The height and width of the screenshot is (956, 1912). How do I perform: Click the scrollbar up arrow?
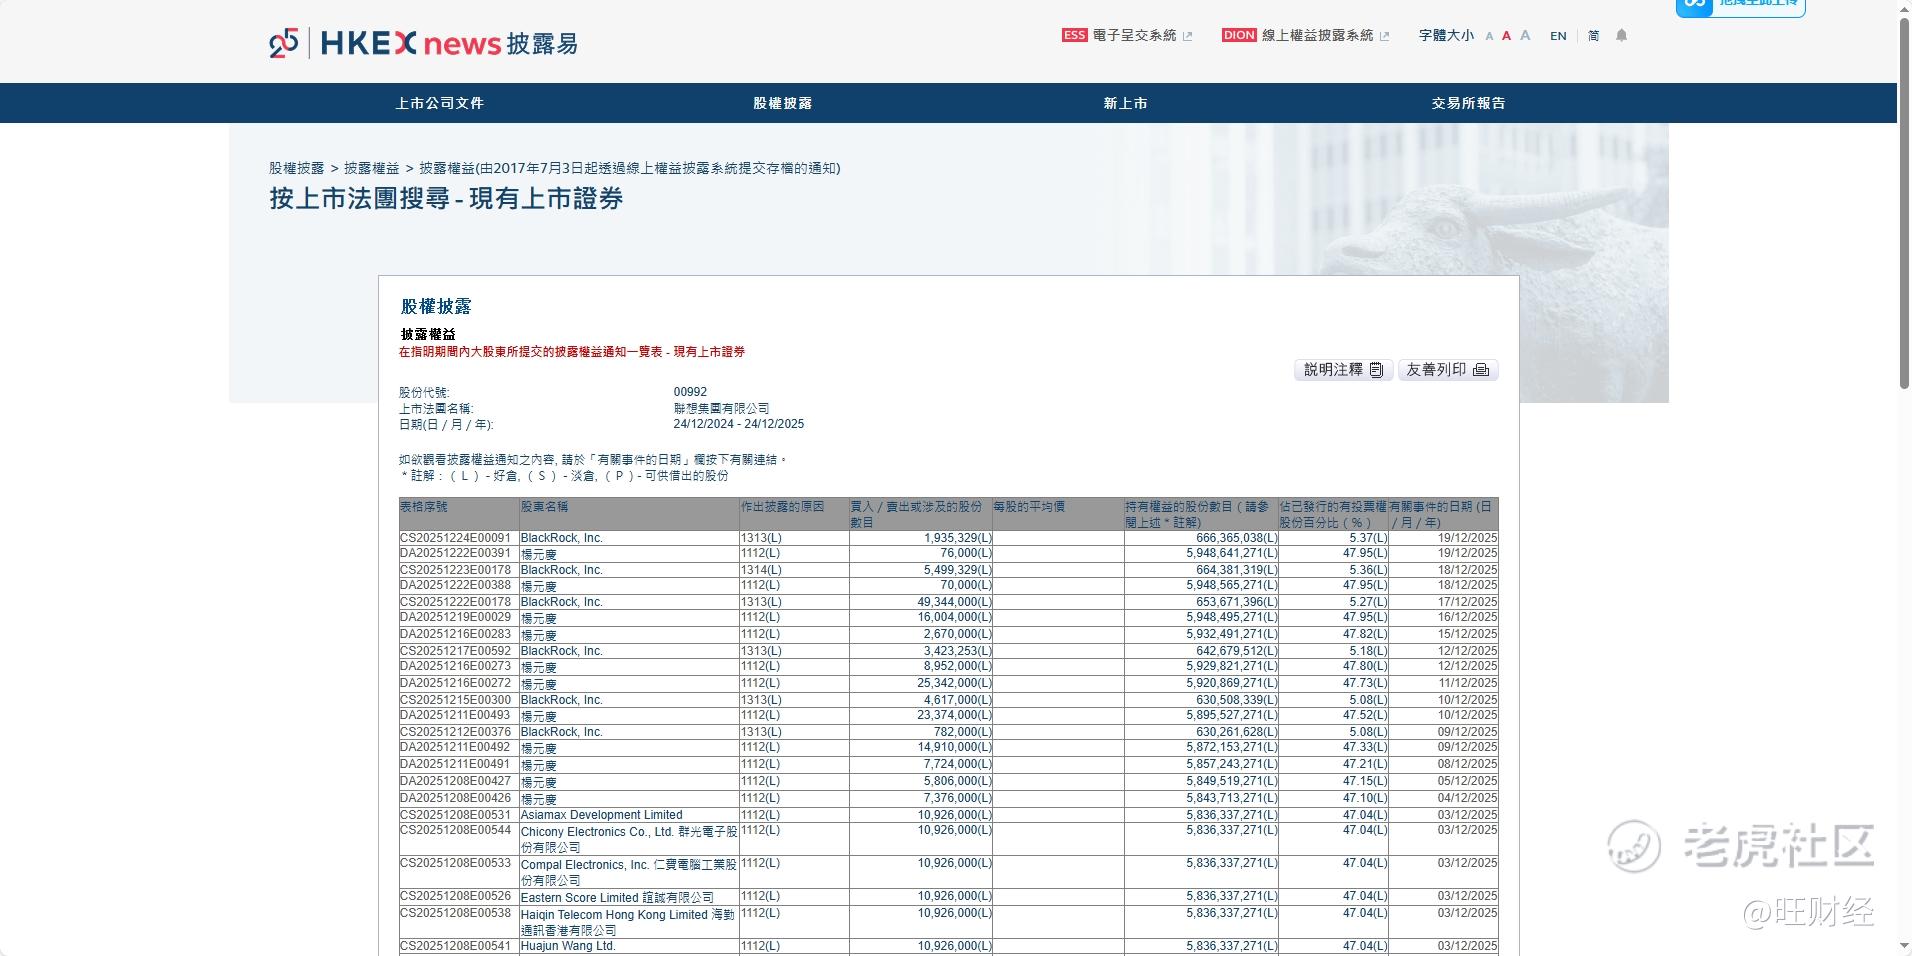(1904, 8)
